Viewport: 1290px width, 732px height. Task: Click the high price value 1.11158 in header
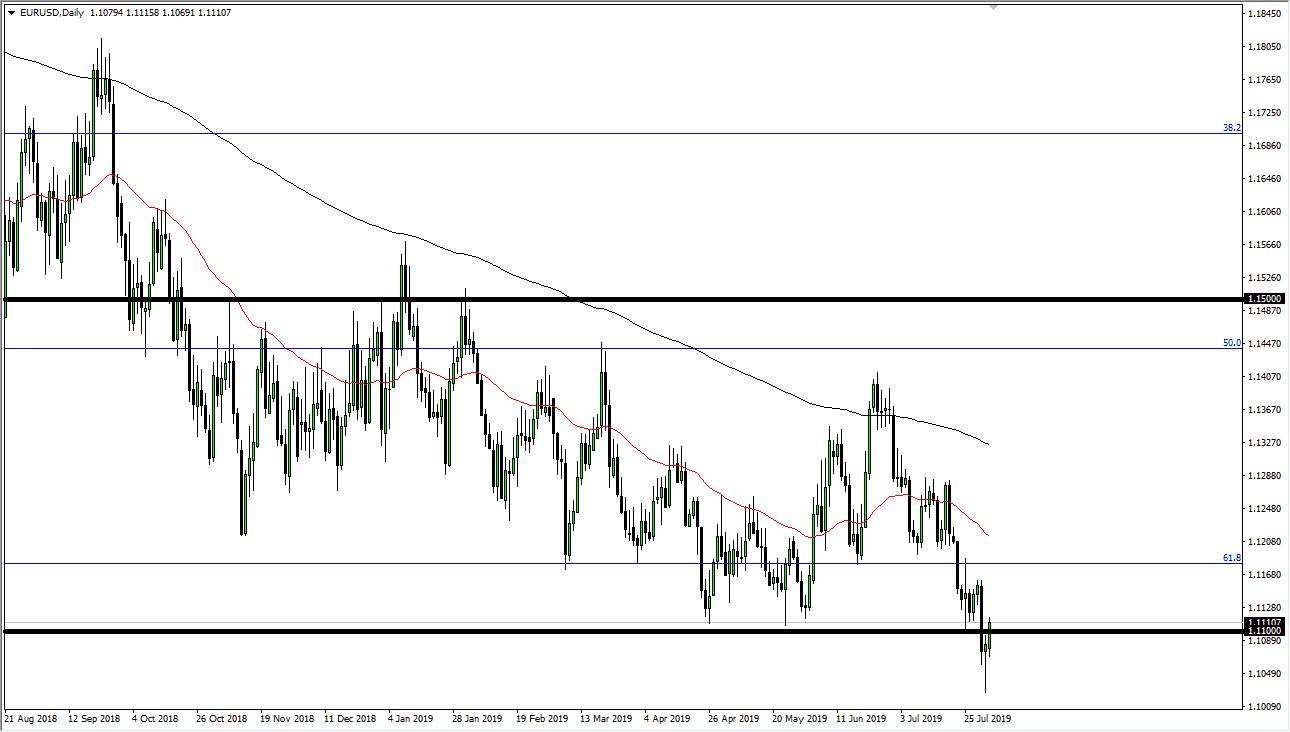point(142,12)
